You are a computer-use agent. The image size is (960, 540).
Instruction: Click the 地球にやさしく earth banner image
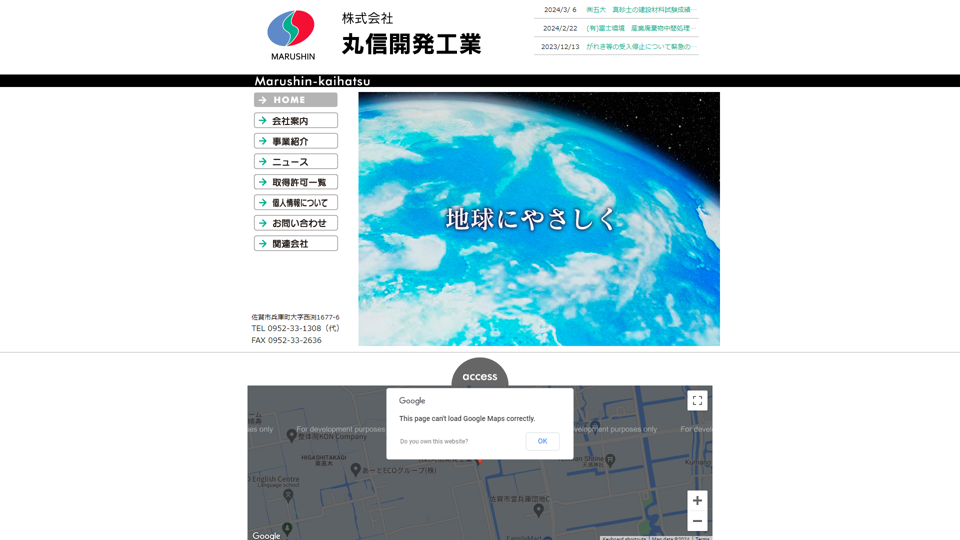point(539,219)
